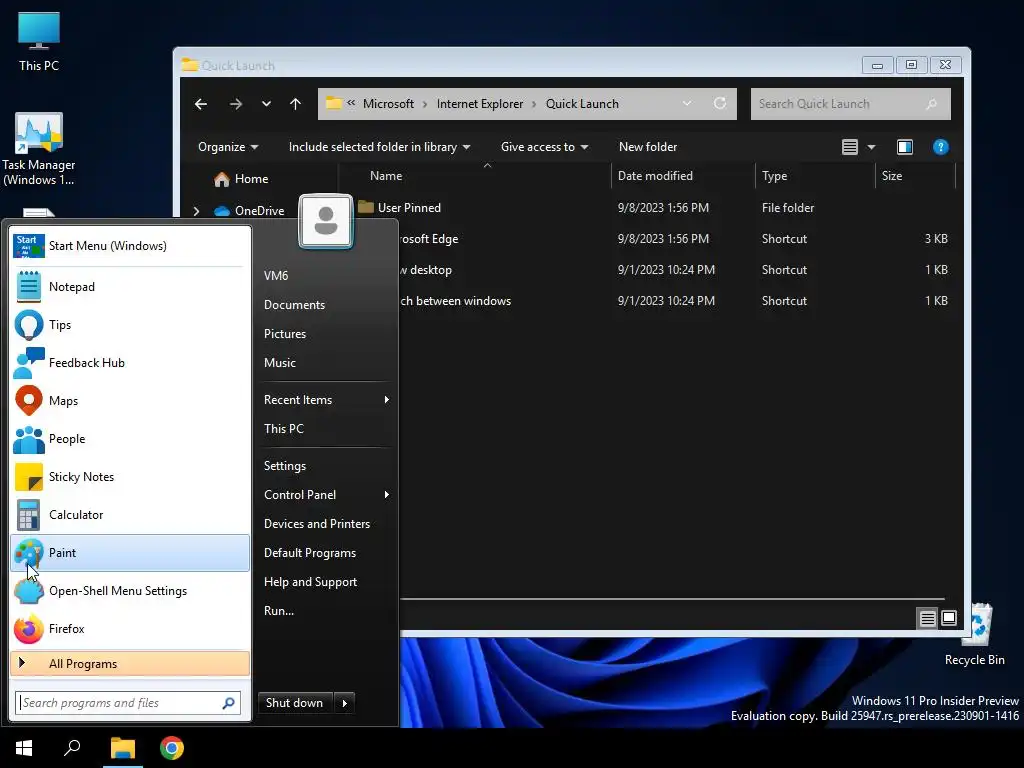This screenshot has width=1024, height=768.
Task: Open address bar history dropdown
Action: [687, 103]
